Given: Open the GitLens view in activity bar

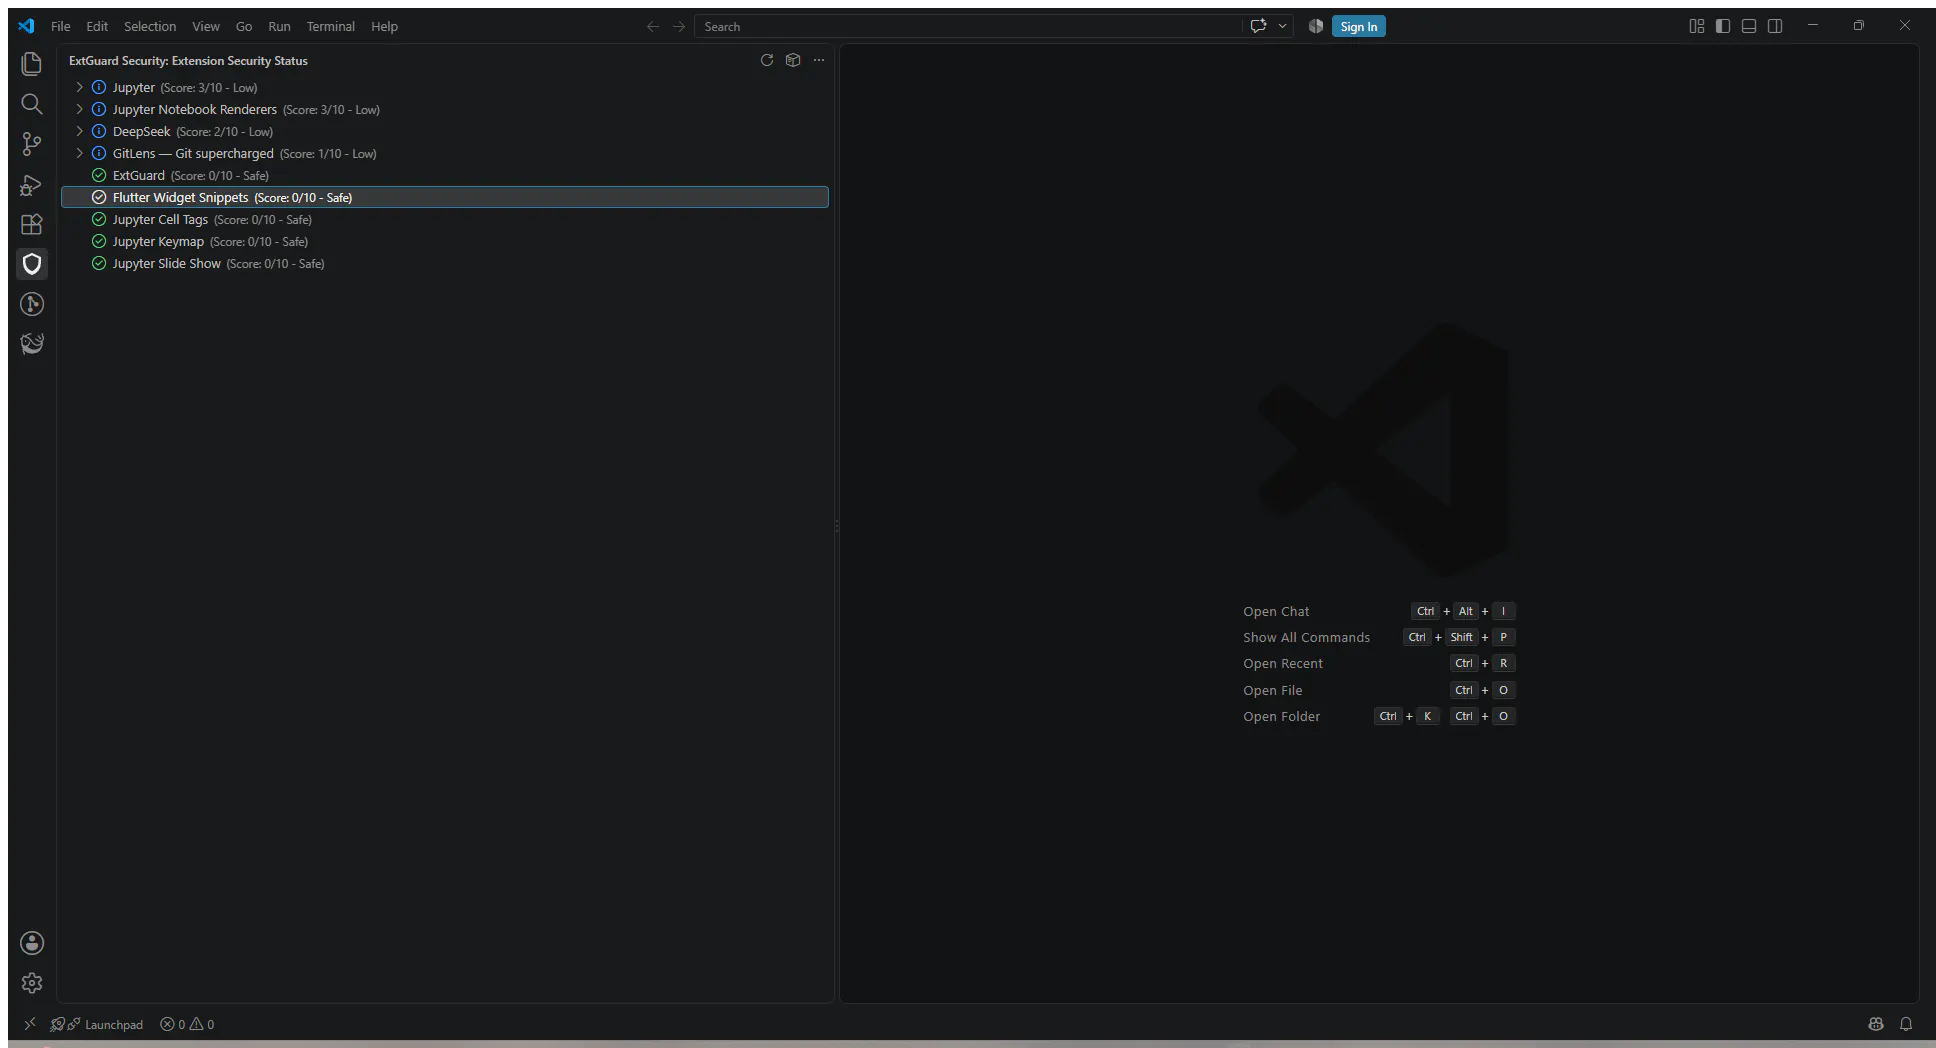Looking at the screenshot, I should tap(32, 304).
